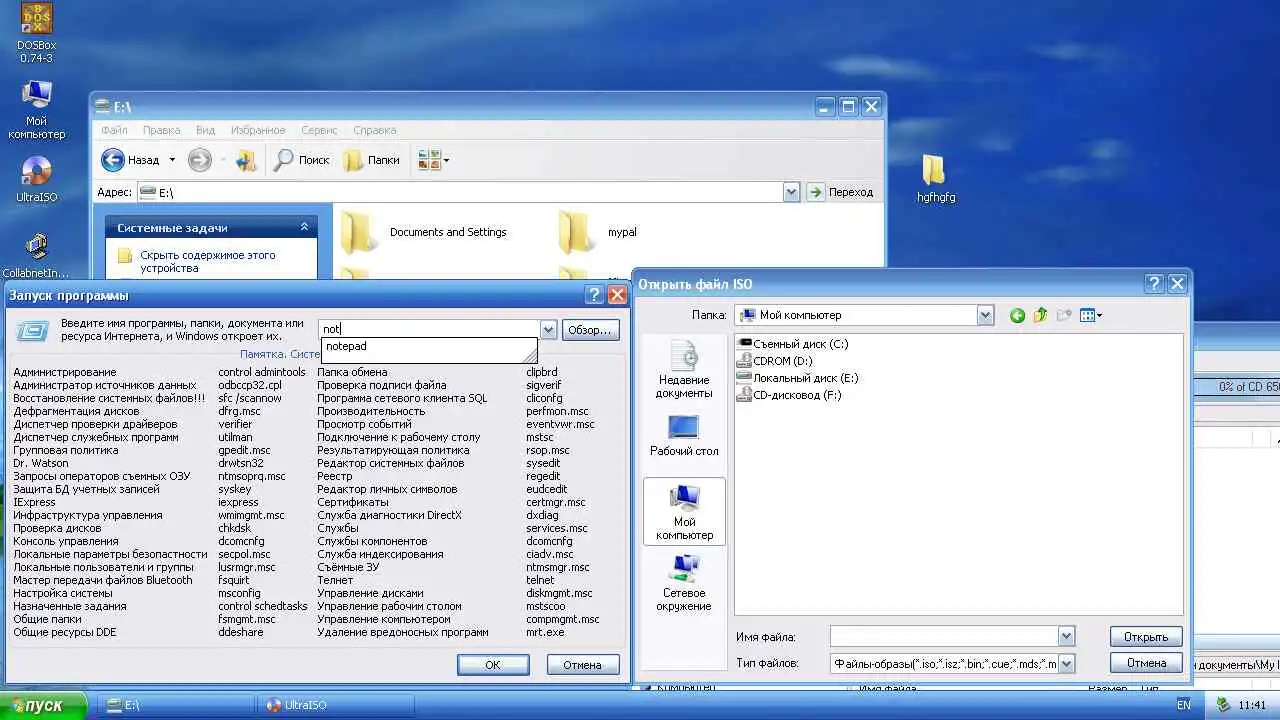Click Открыть button in Open ISO dialog
1280x720 pixels.
[1146, 636]
